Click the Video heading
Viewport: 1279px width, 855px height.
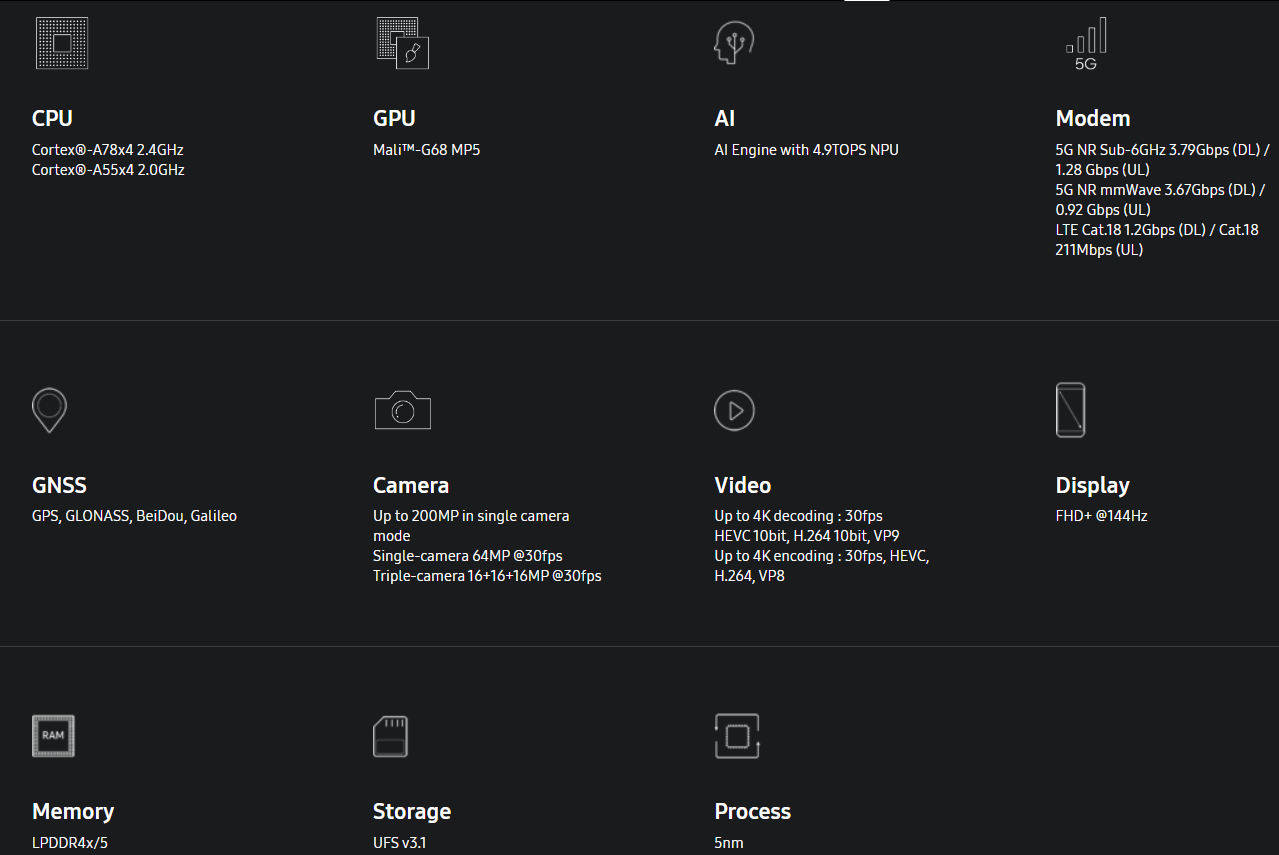point(743,485)
